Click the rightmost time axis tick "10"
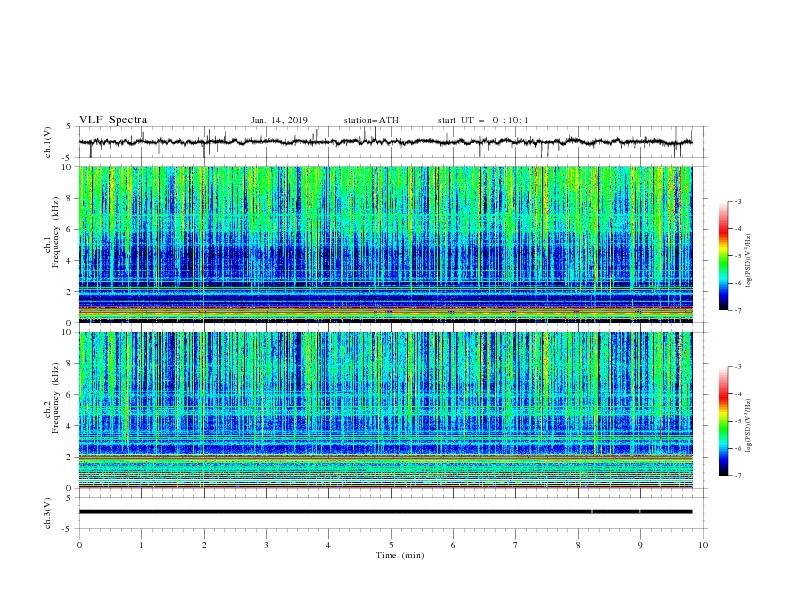This screenshot has width=792, height=612. pyautogui.click(x=703, y=545)
